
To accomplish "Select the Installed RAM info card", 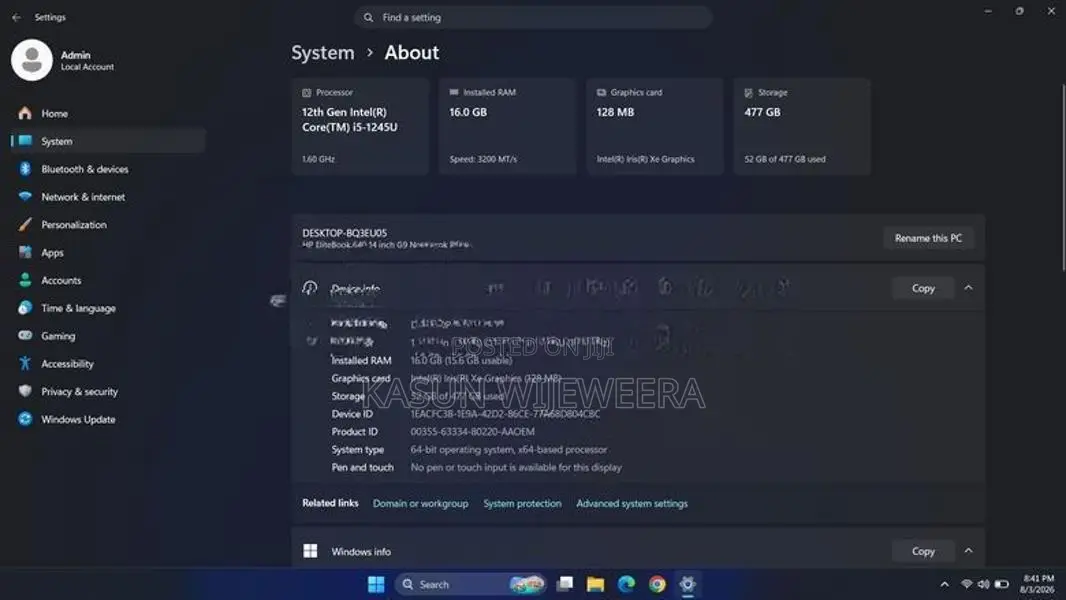I will [507, 126].
